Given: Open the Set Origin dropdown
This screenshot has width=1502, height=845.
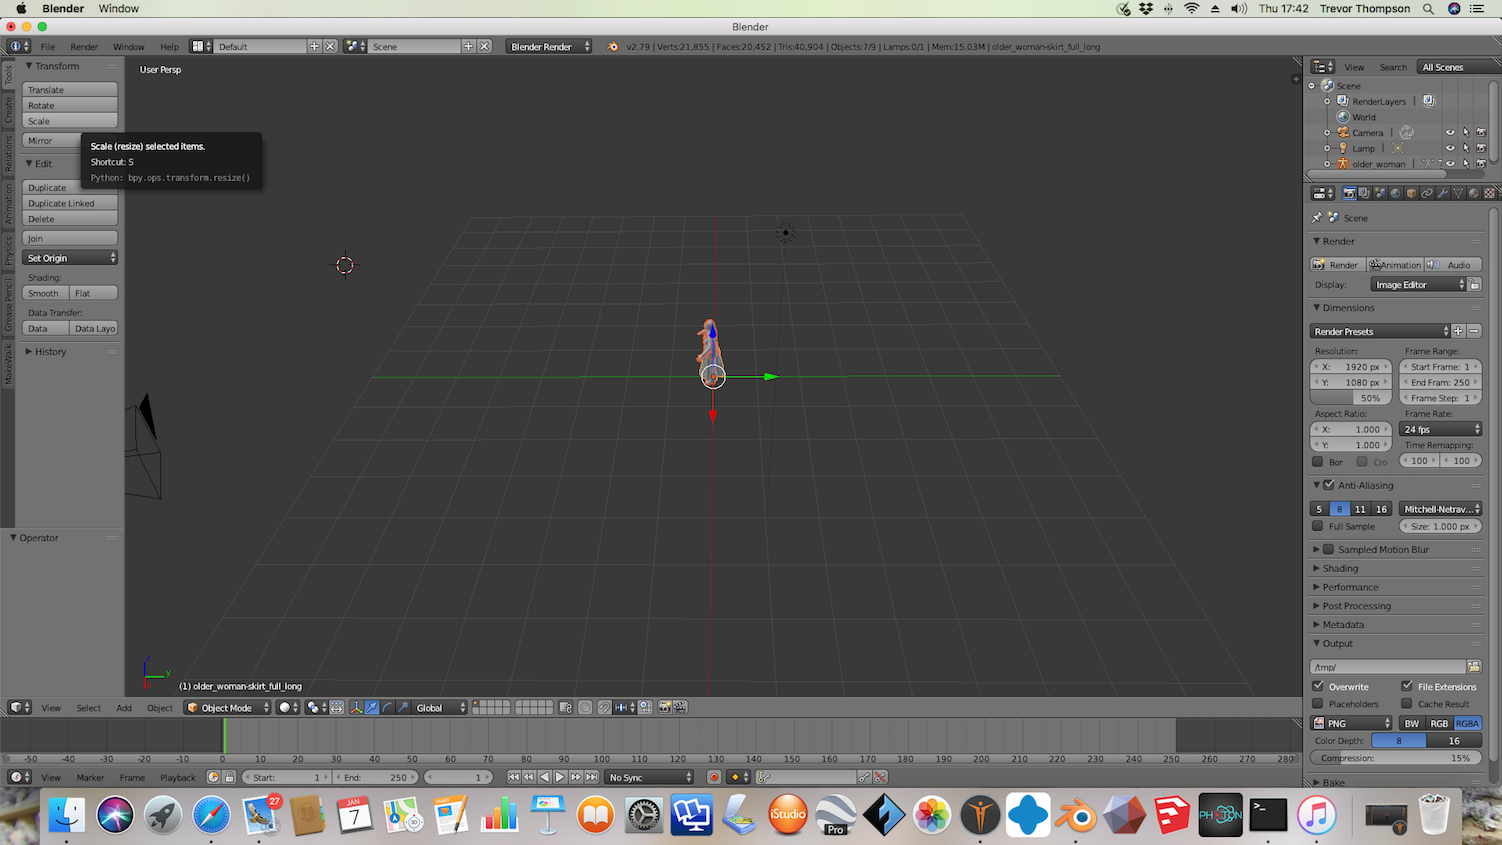Looking at the screenshot, I should (x=70, y=258).
